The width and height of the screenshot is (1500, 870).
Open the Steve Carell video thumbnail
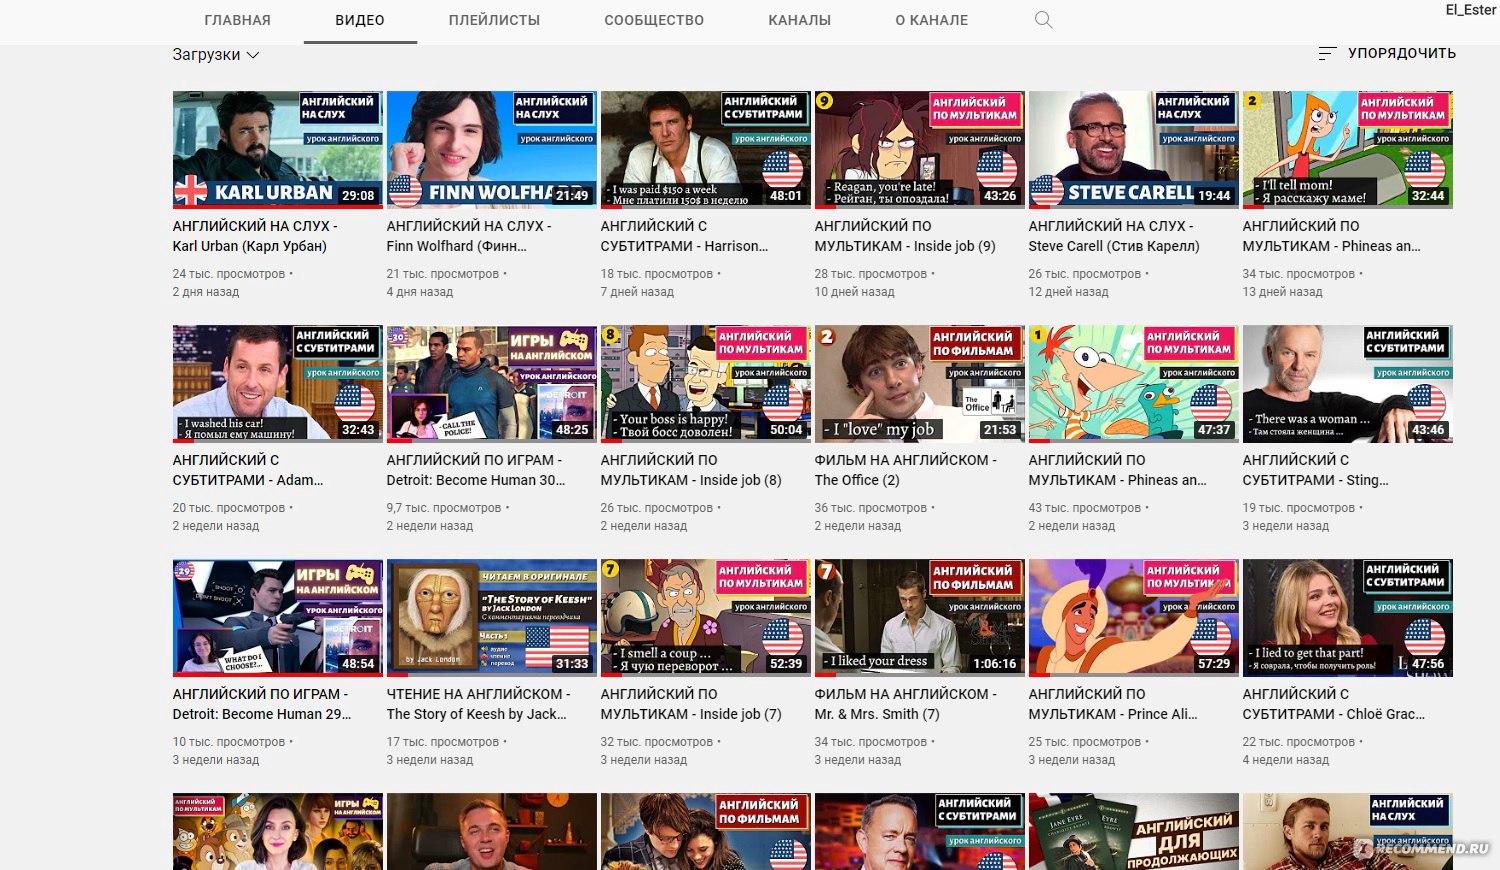1133,150
